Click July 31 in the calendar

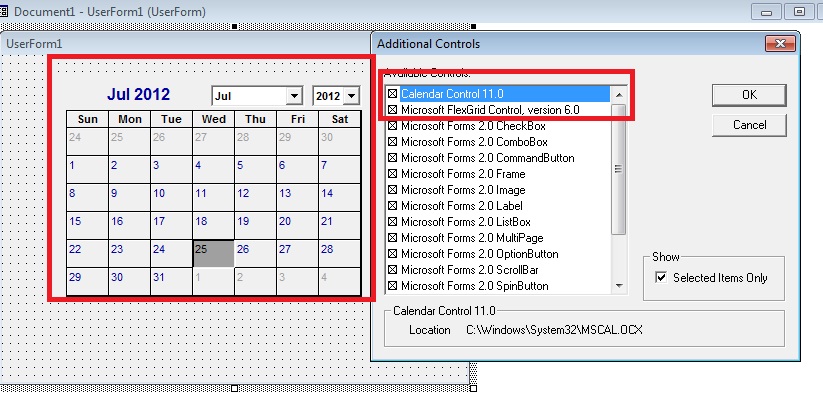(x=171, y=282)
